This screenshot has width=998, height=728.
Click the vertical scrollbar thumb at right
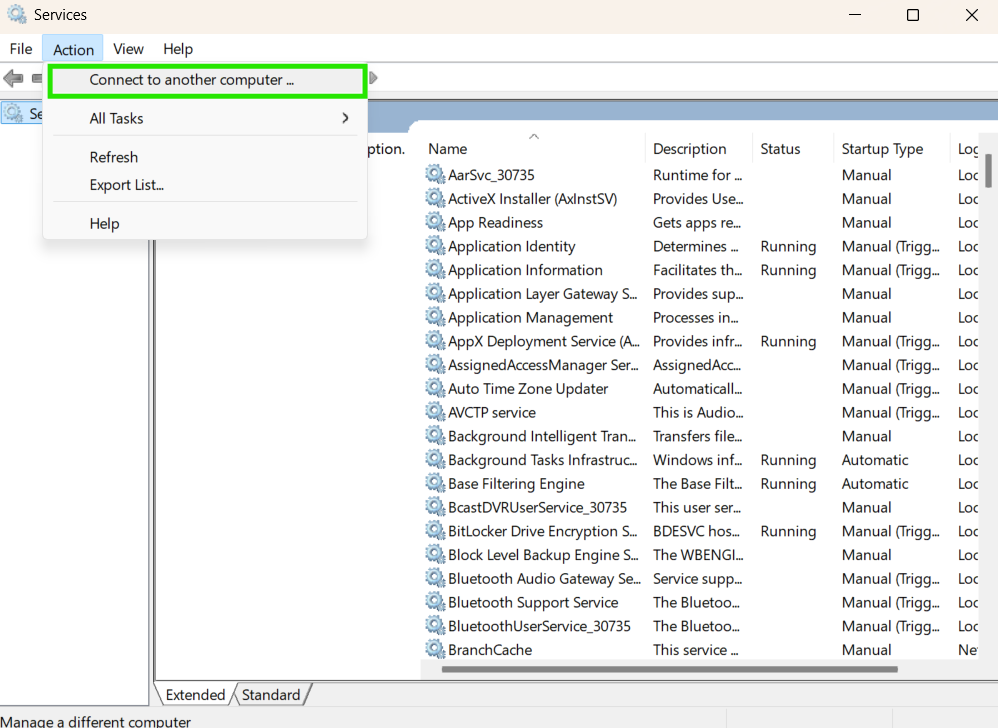[988, 170]
